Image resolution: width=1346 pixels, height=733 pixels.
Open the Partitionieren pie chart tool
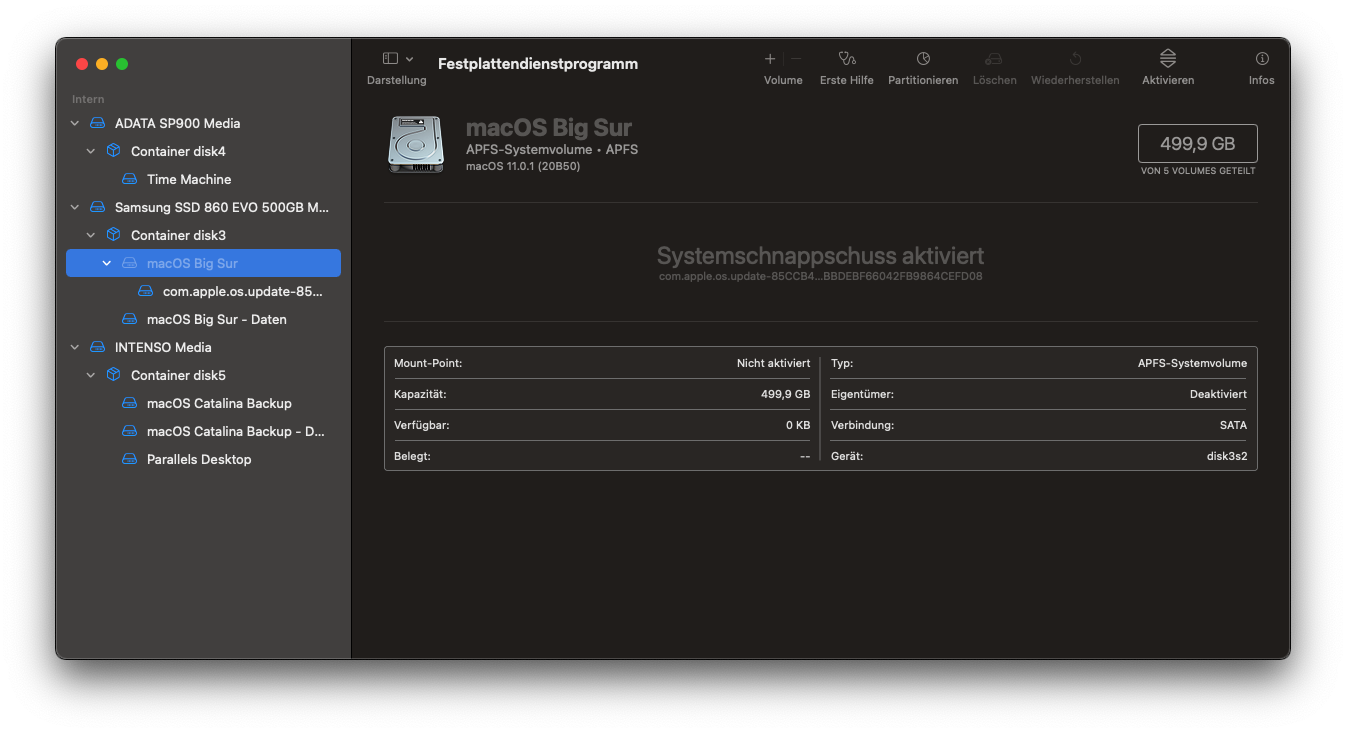point(922,59)
